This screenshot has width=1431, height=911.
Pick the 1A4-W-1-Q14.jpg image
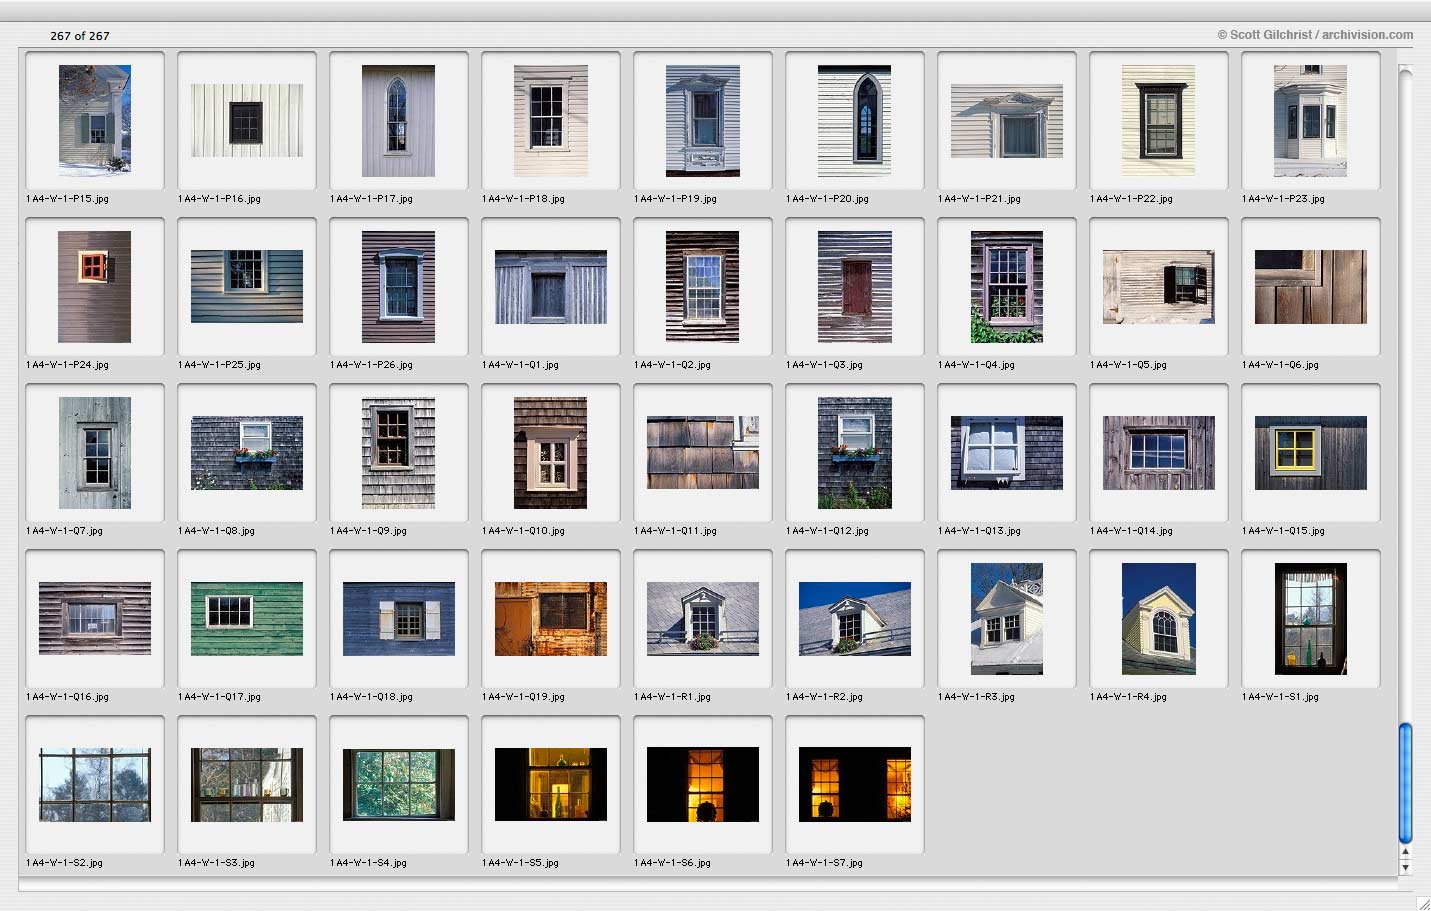click(1159, 452)
